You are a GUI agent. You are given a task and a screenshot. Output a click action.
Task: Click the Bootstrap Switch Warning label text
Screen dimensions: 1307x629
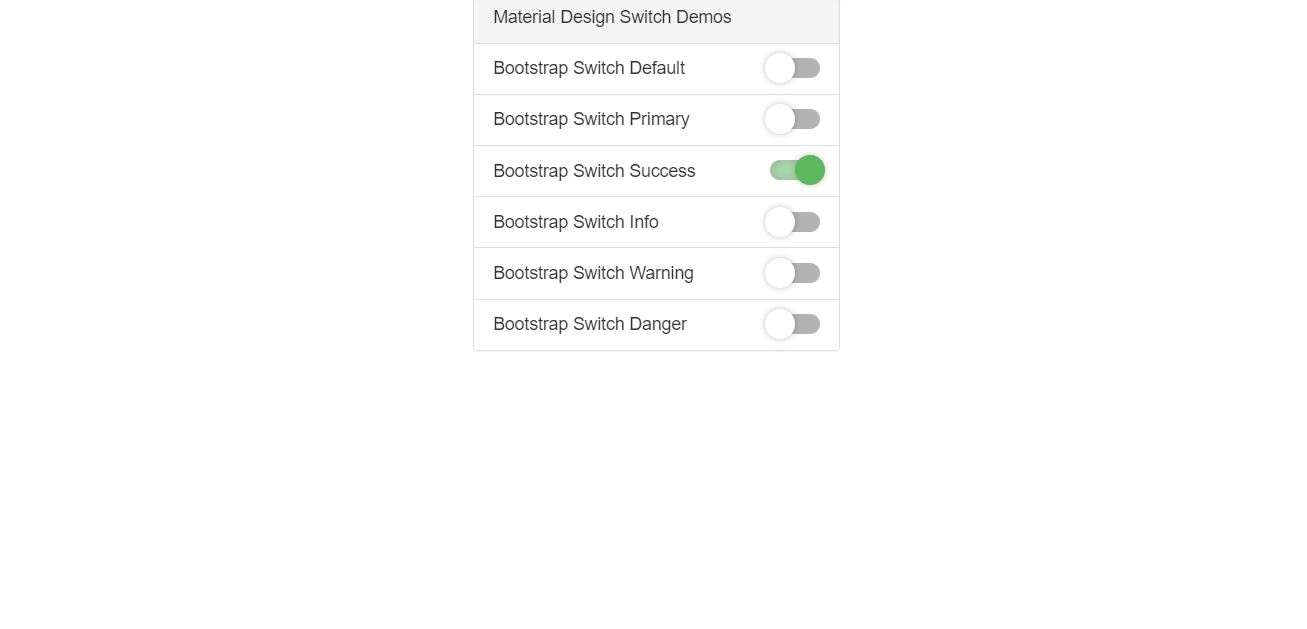[593, 273]
